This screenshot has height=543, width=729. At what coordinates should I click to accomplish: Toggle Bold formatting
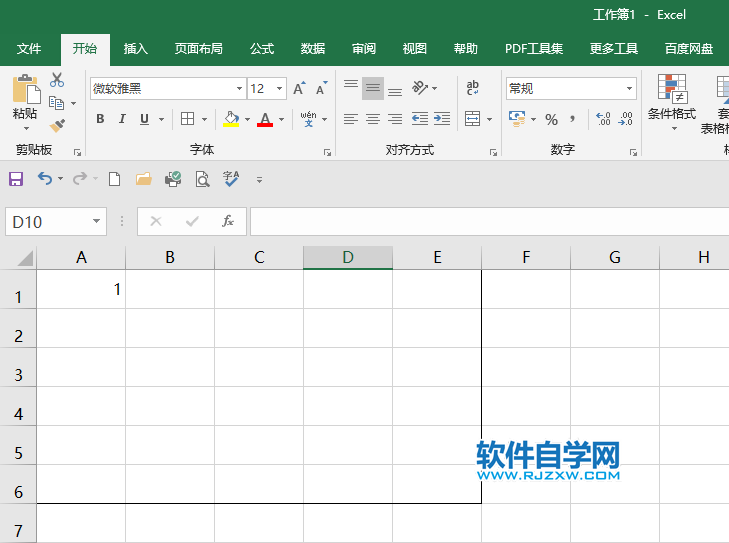click(x=100, y=119)
